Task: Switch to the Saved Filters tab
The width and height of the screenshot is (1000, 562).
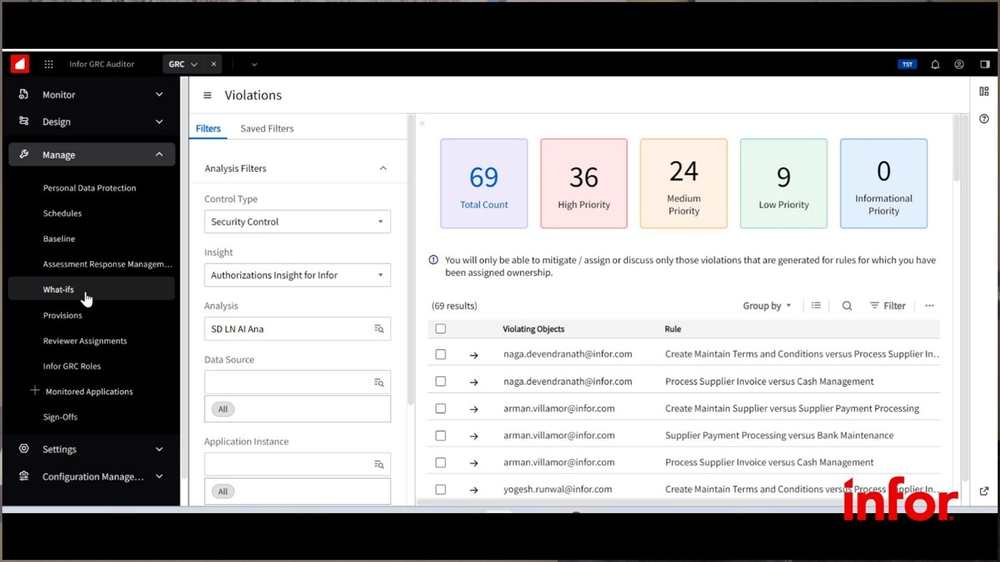Action: (267, 128)
